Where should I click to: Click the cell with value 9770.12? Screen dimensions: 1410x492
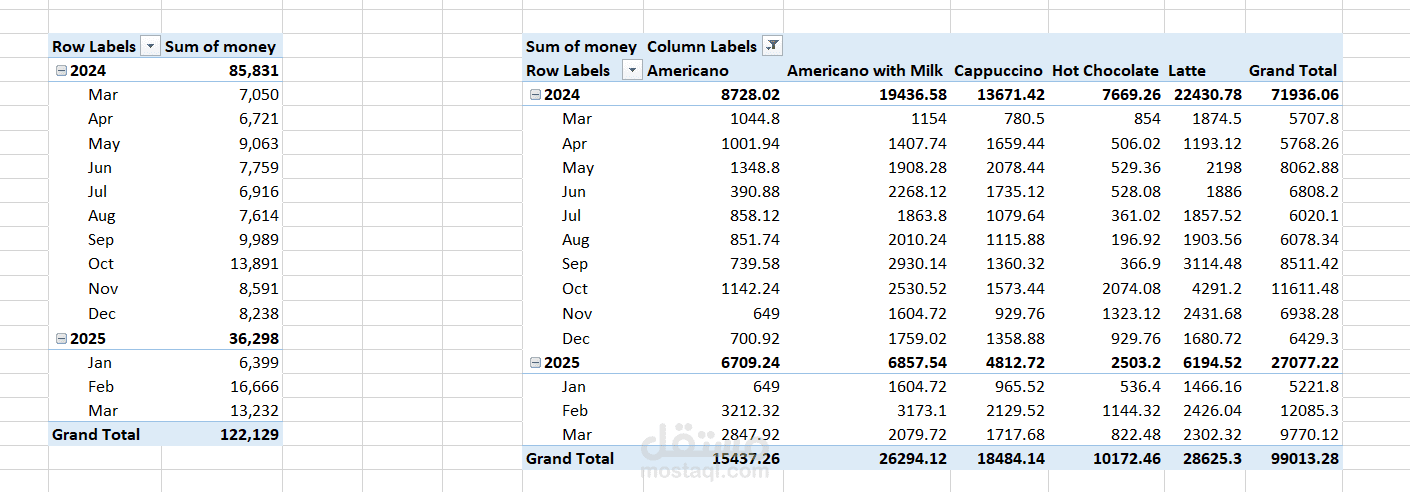pos(1309,434)
